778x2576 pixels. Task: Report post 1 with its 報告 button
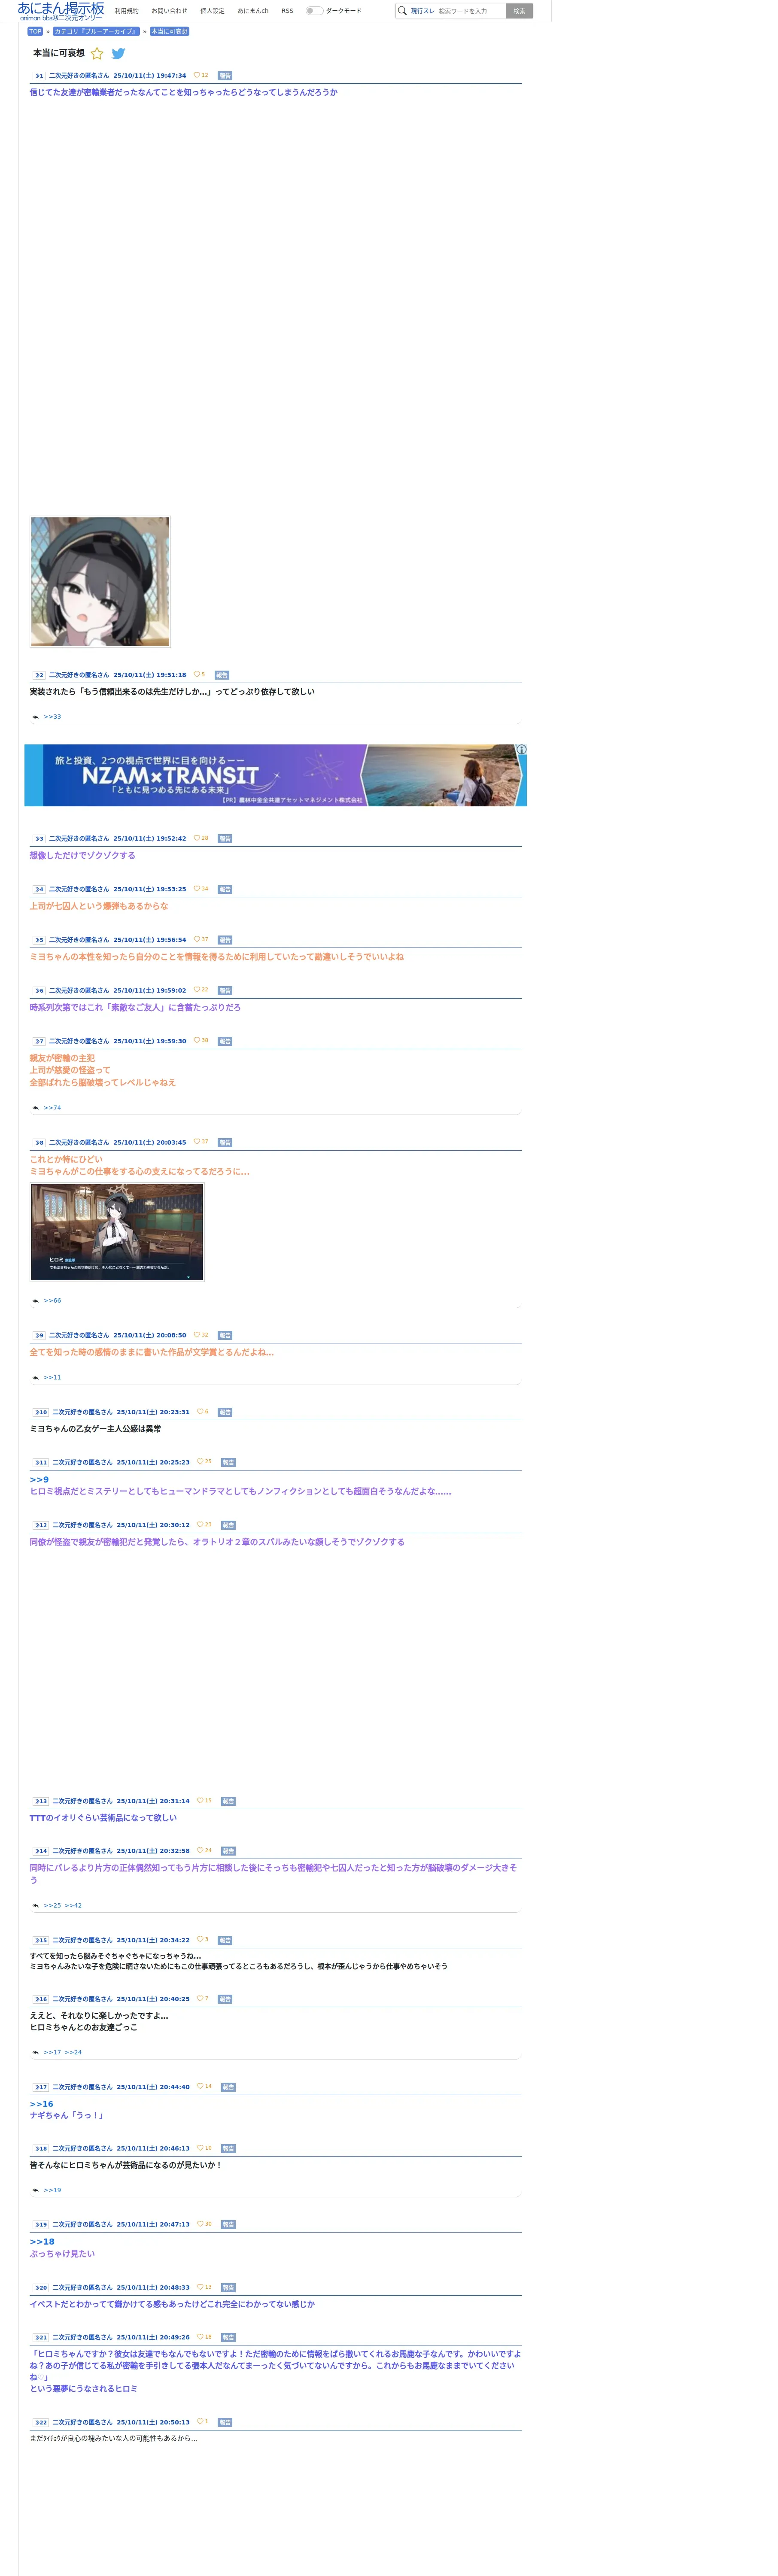click(225, 76)
